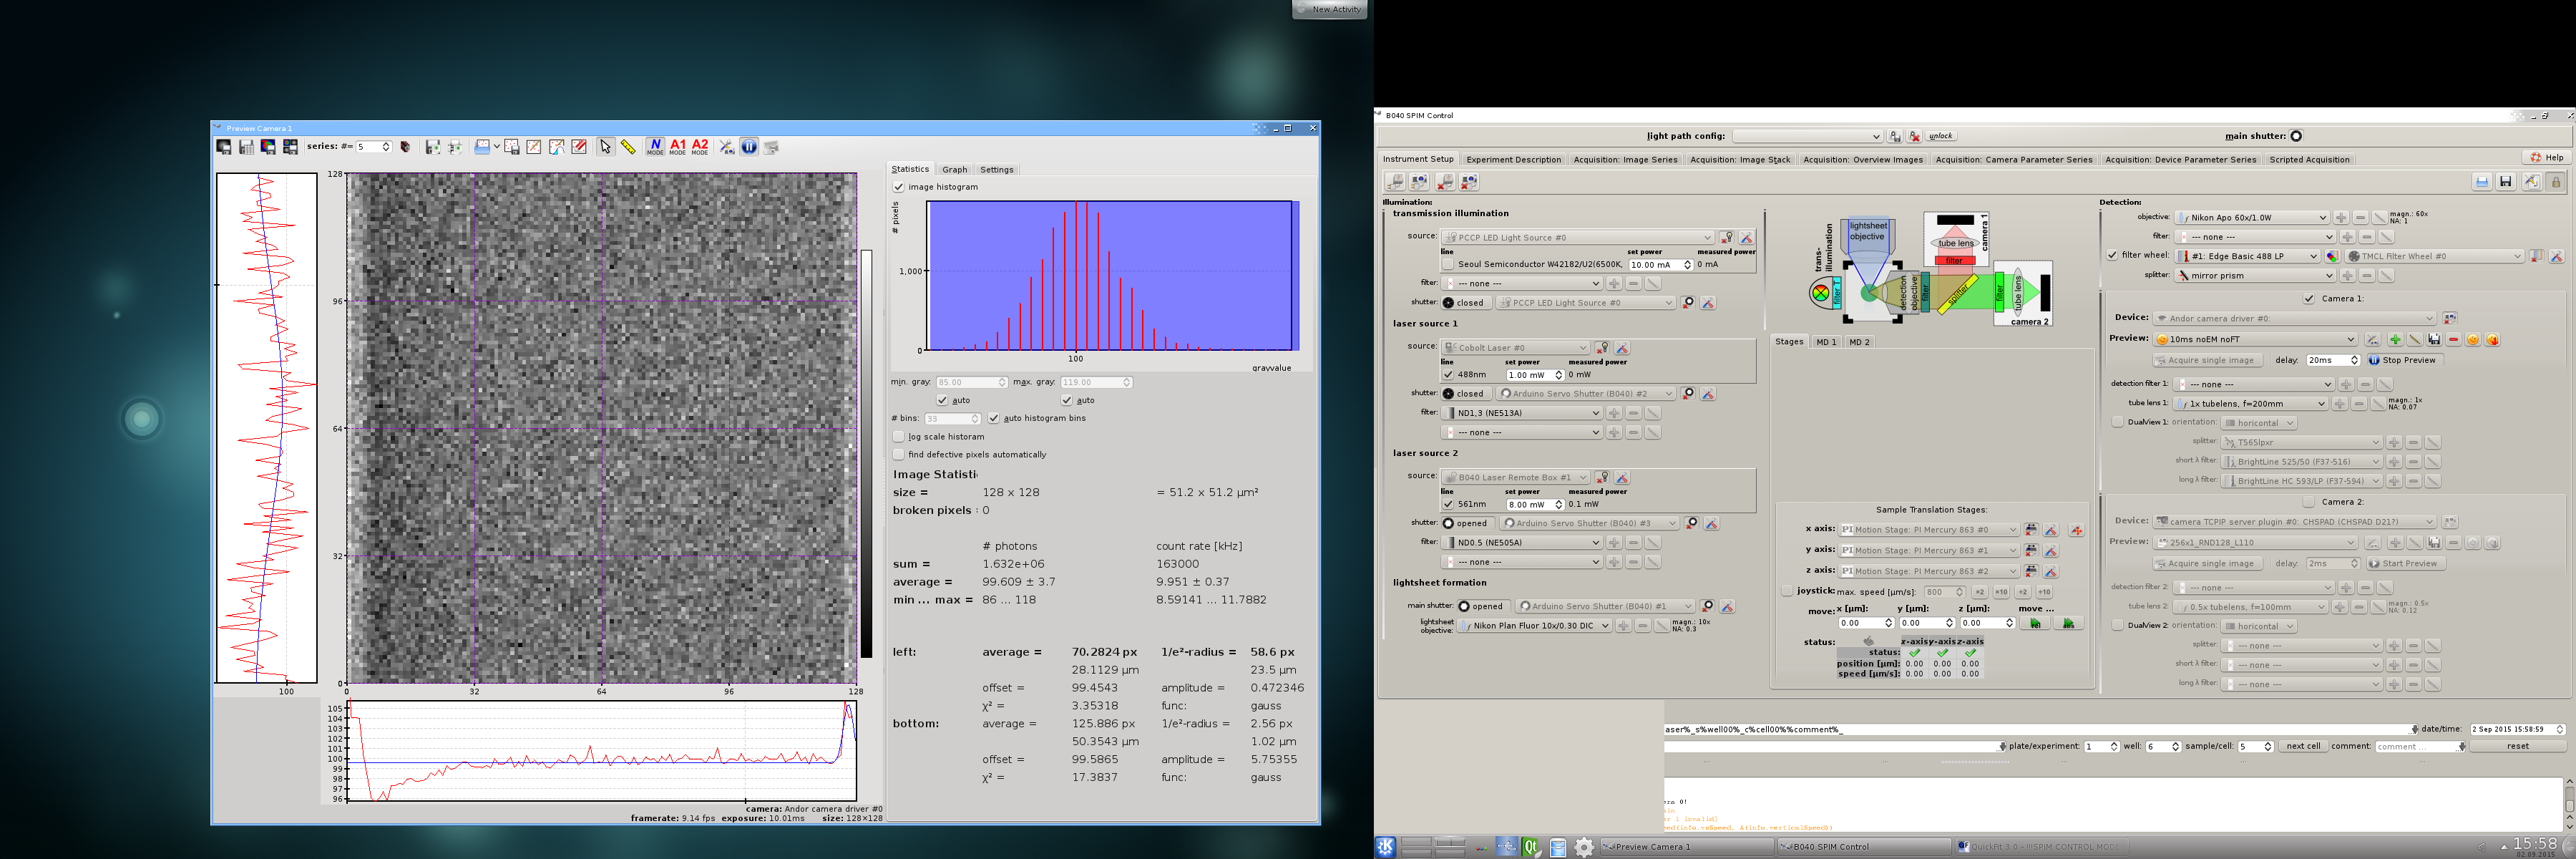The height and width of the screenshot is (859, 2576).
Task: Switch to the Graph tab
Action: tap(955, 170)
